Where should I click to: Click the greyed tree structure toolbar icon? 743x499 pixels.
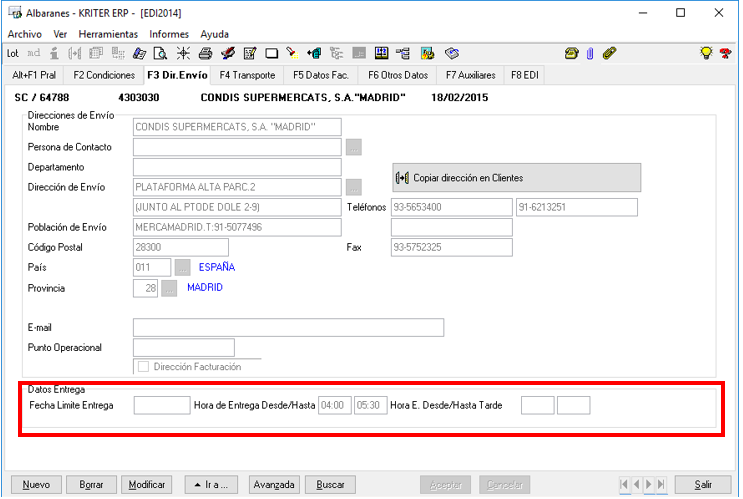click(336, 54)
